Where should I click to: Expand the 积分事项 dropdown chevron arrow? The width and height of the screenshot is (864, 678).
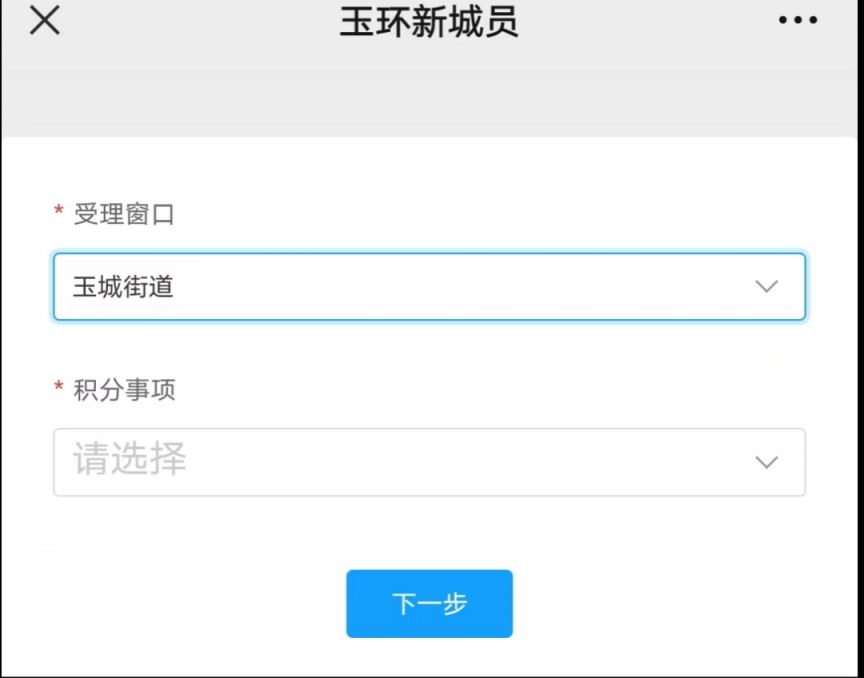(766, 462)
